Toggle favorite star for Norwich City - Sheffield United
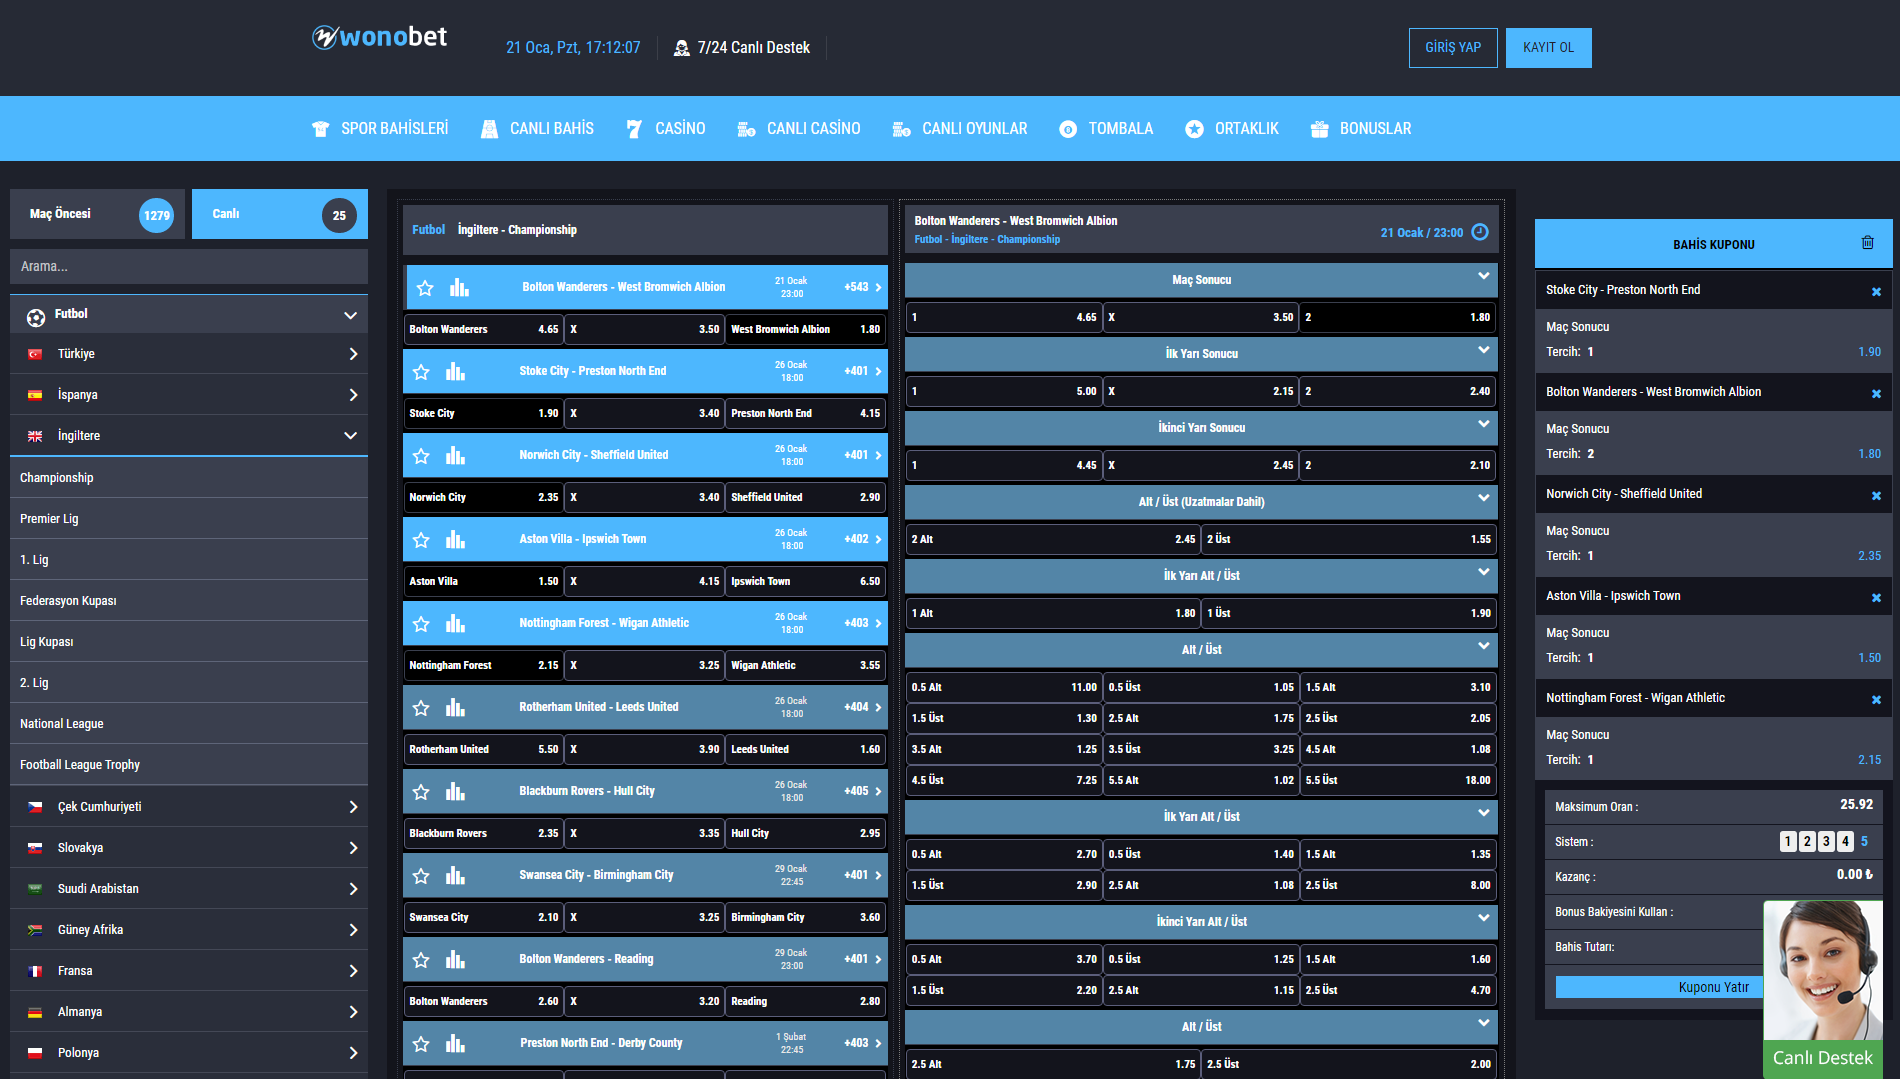 click(x=421, y=456)
